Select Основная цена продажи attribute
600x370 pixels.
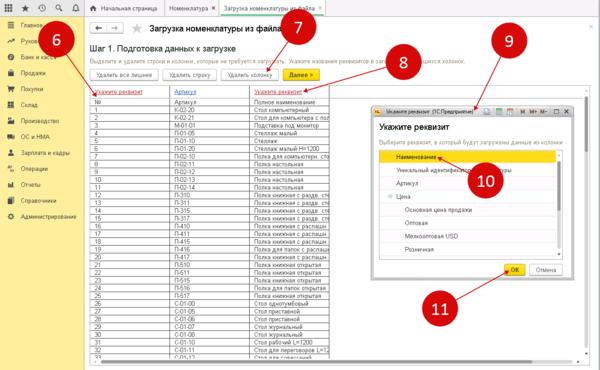tap(438, 210)
